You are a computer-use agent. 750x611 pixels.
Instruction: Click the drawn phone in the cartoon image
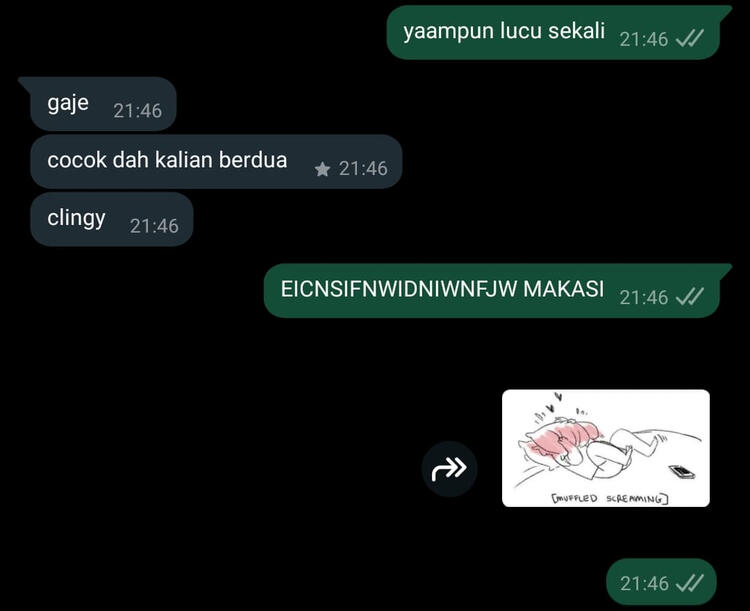[x=682, y=472]
